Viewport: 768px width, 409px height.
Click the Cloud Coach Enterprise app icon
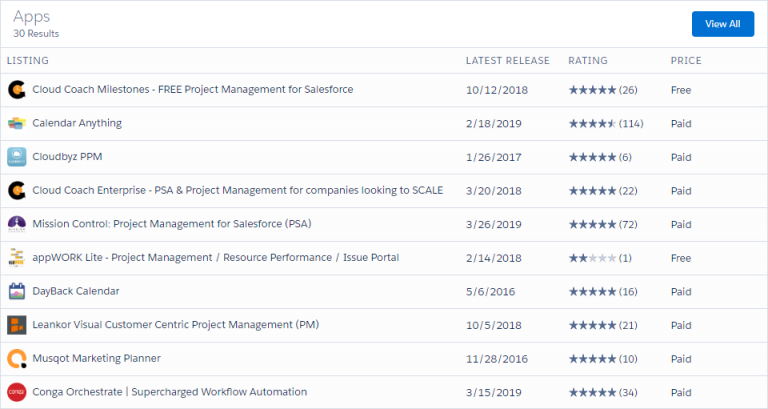[17, 191]
